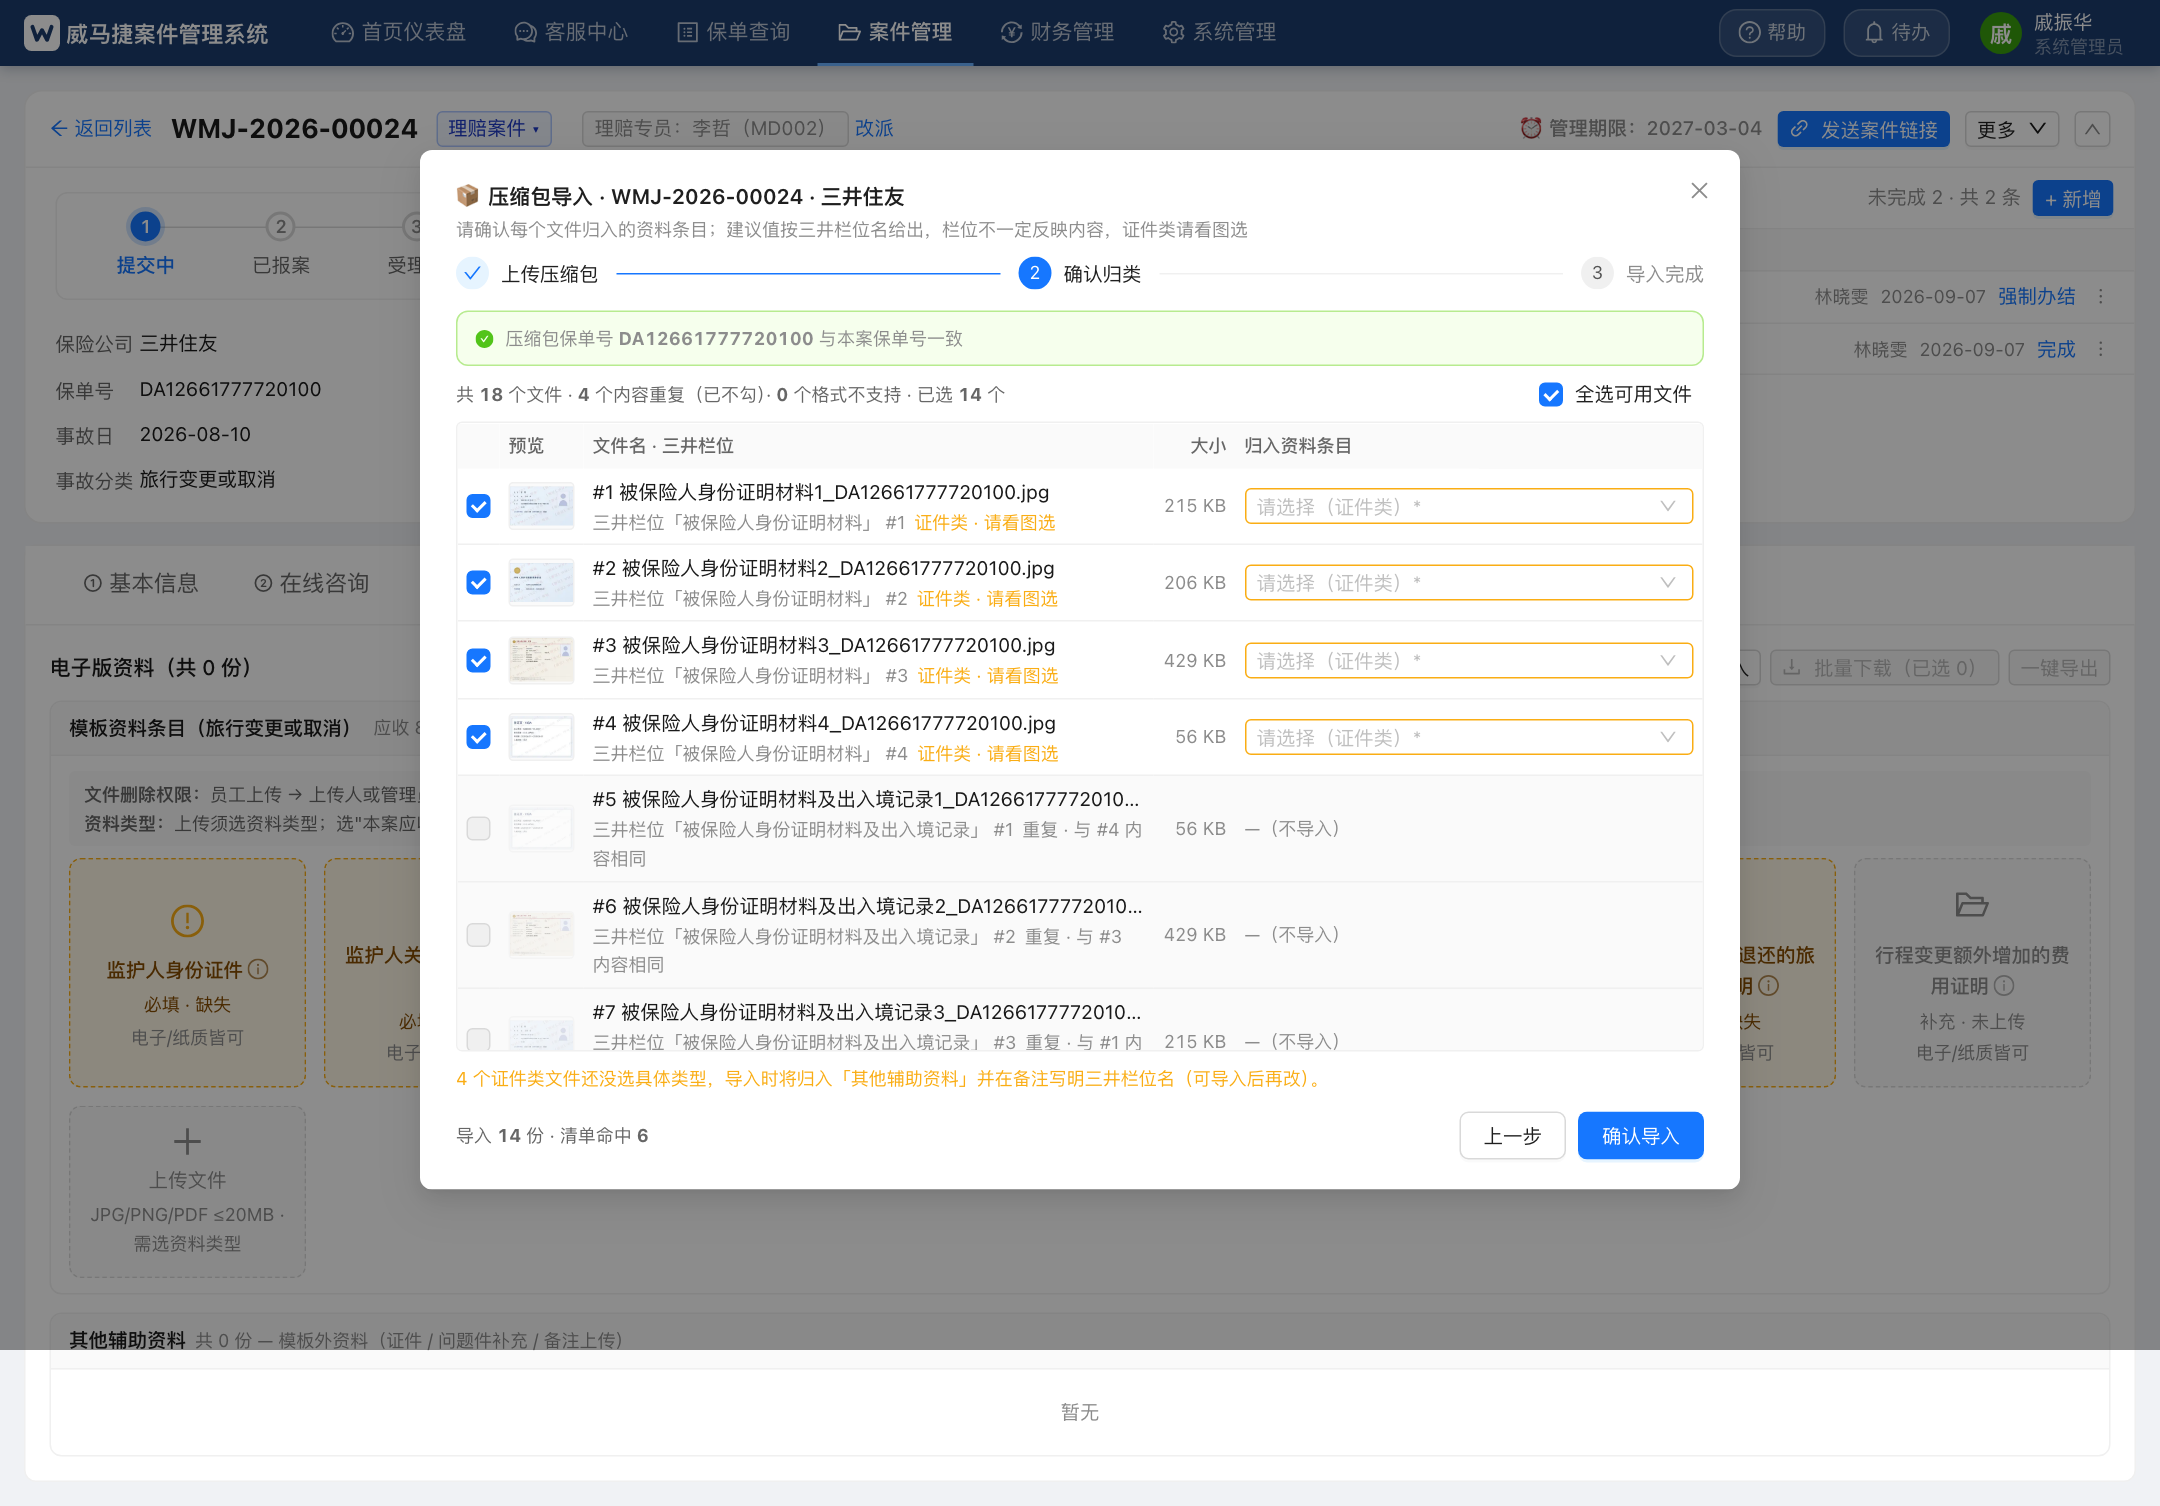Preview thumbnail of file #3
2160x1506 pixels.
(x=541, y=661)
